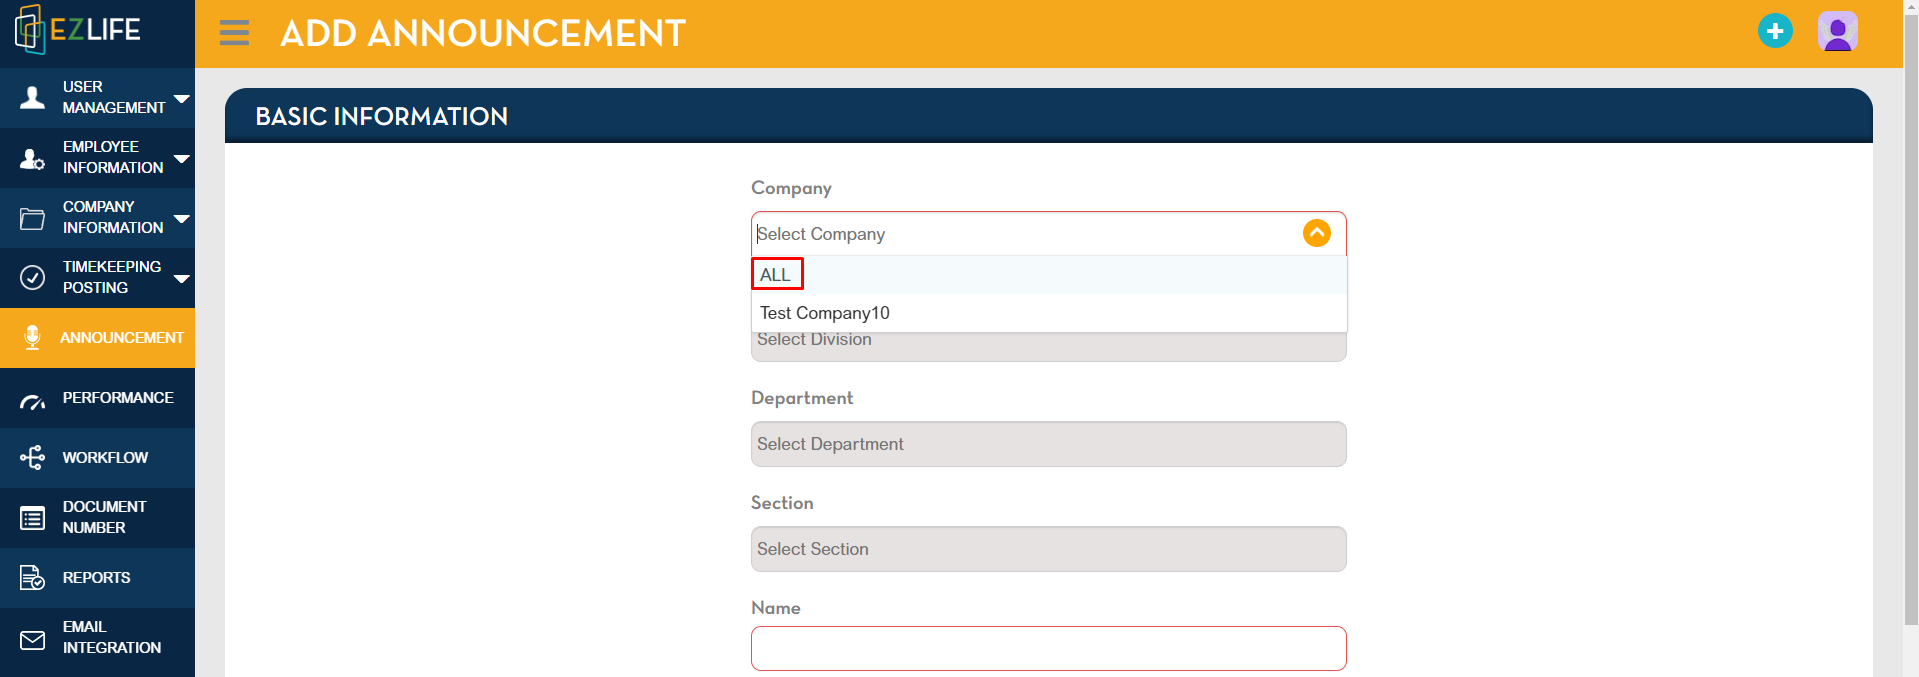Click the Announcement microphone icon
Screen dimensions: 1919x677
coord(33,338)
